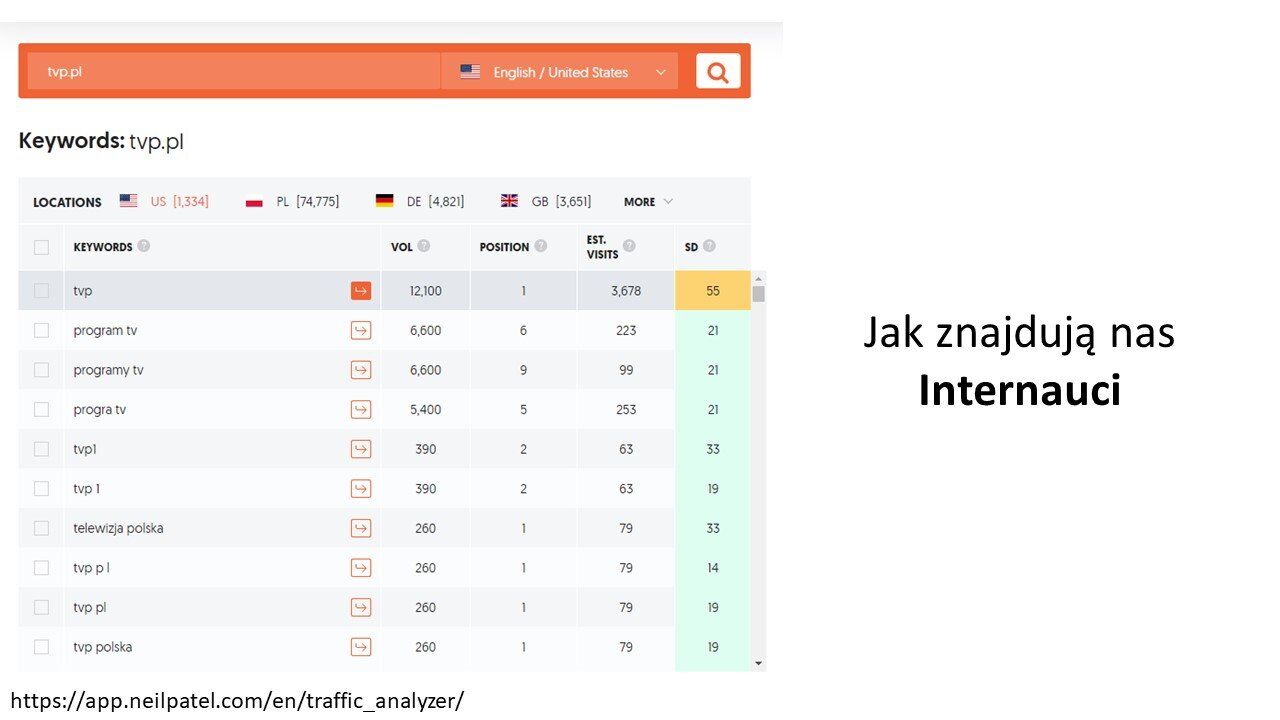Check the box for tvp p l
1280x720 pixels.
click(41, 568)
